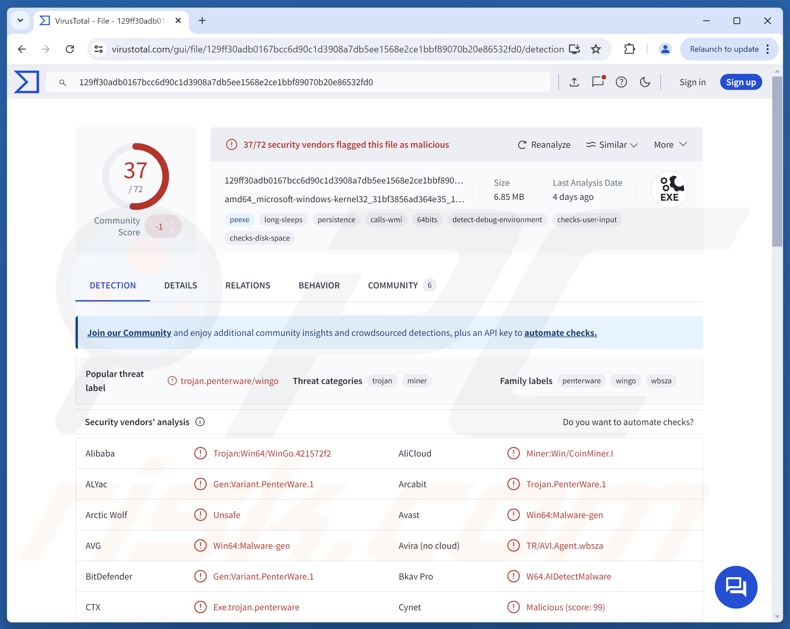This screenshot has width=790, height=629.
Task: Switch to the DETAILS tab
Action: (x=180, y=285)
